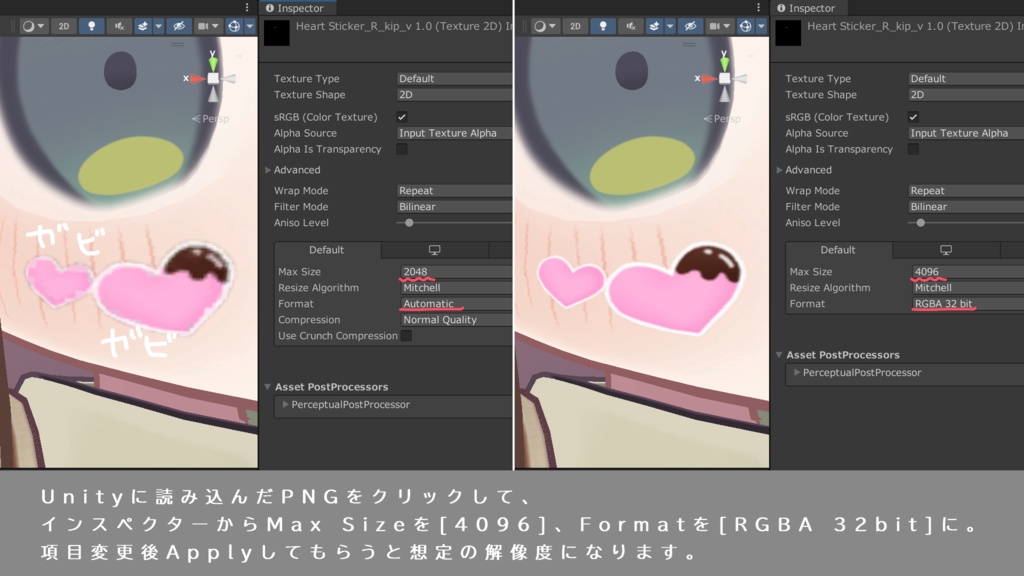This screenshot has width=1024, height=576.
Task: Toggle sRGB (Color Texture) checkbox in left Inspector
Action: coord(402,117)
